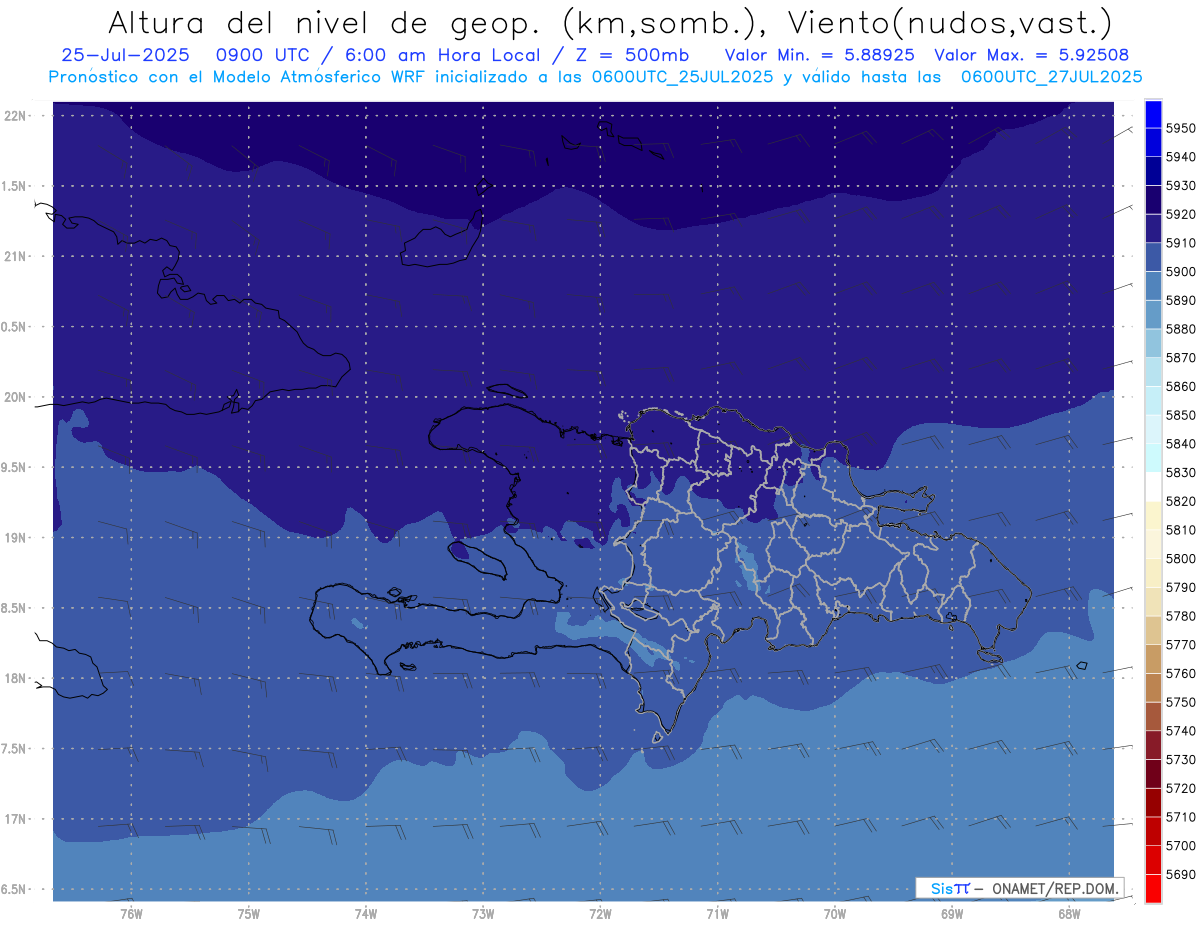
Task: Click the 5910 color scale label
Action: tap(1180, 243)
